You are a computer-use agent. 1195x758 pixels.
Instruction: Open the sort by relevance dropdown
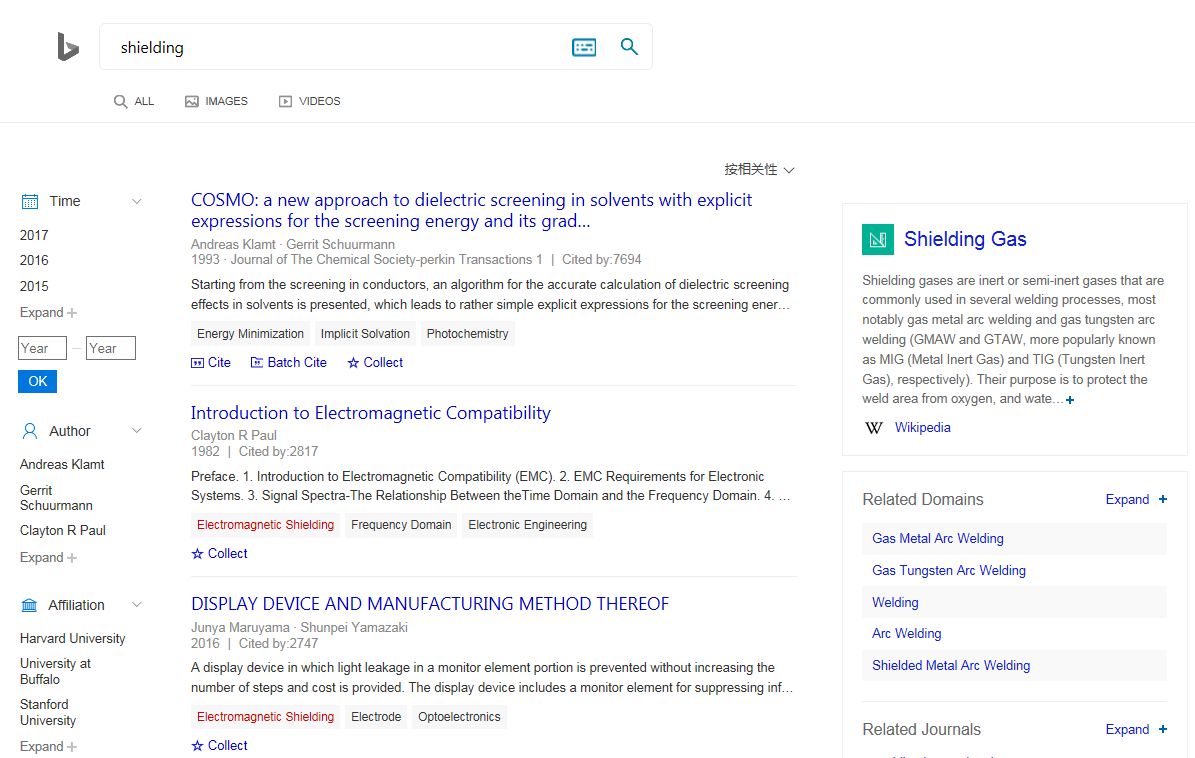(759, 170)
